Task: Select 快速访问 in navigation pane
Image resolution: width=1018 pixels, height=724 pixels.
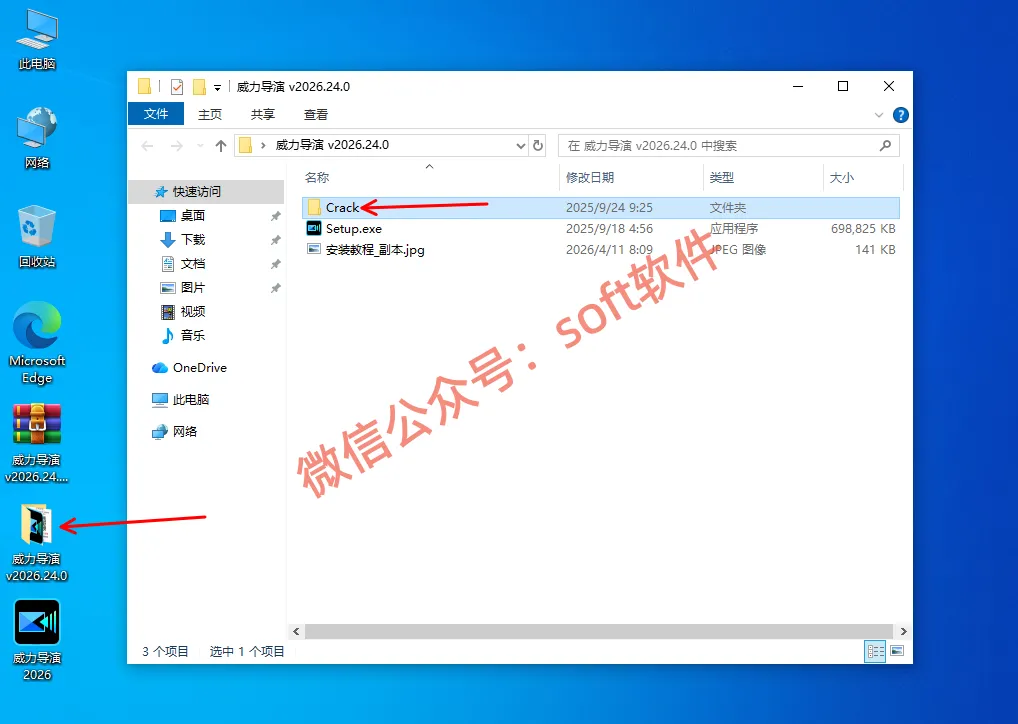Action: click(x=206, y=192)
